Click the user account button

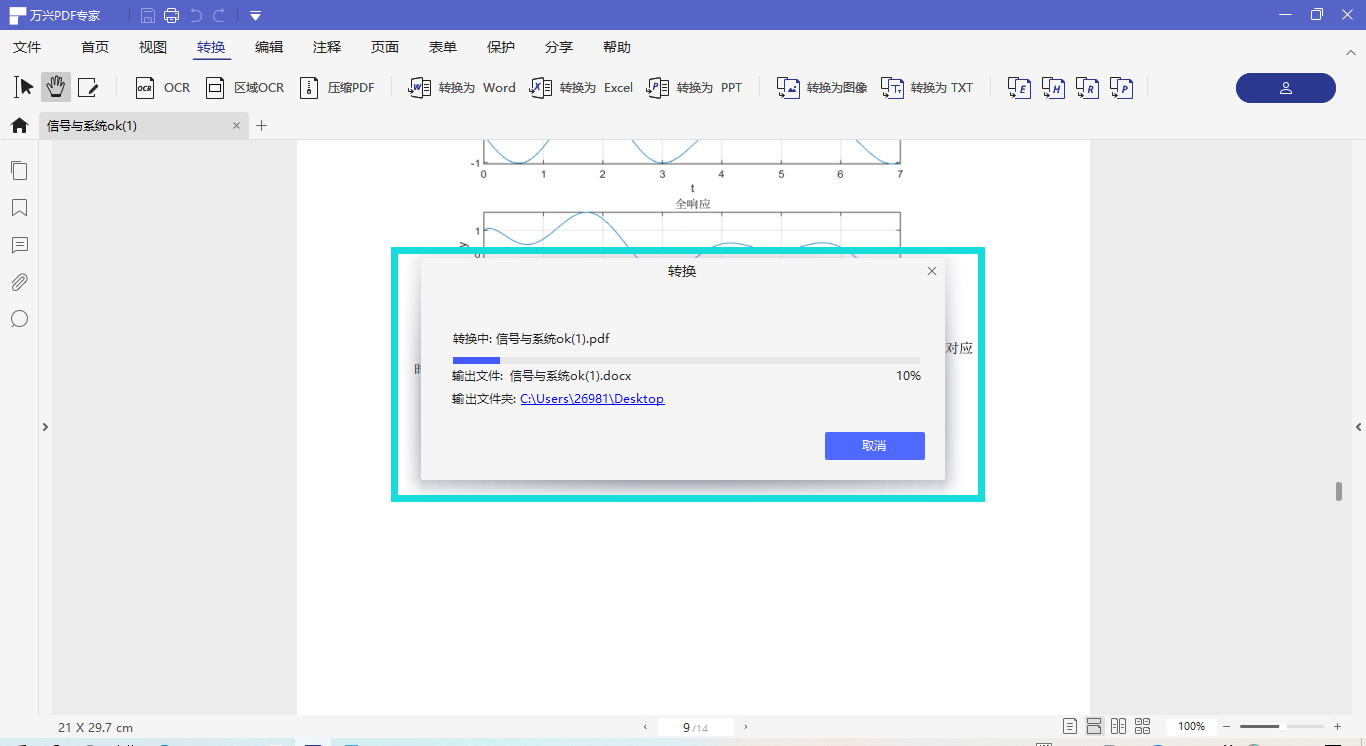click(1286, 88)
